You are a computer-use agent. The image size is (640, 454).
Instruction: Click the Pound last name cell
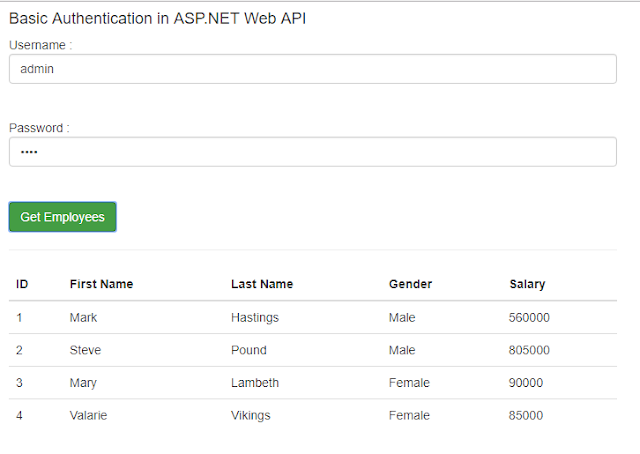point(249,350)
